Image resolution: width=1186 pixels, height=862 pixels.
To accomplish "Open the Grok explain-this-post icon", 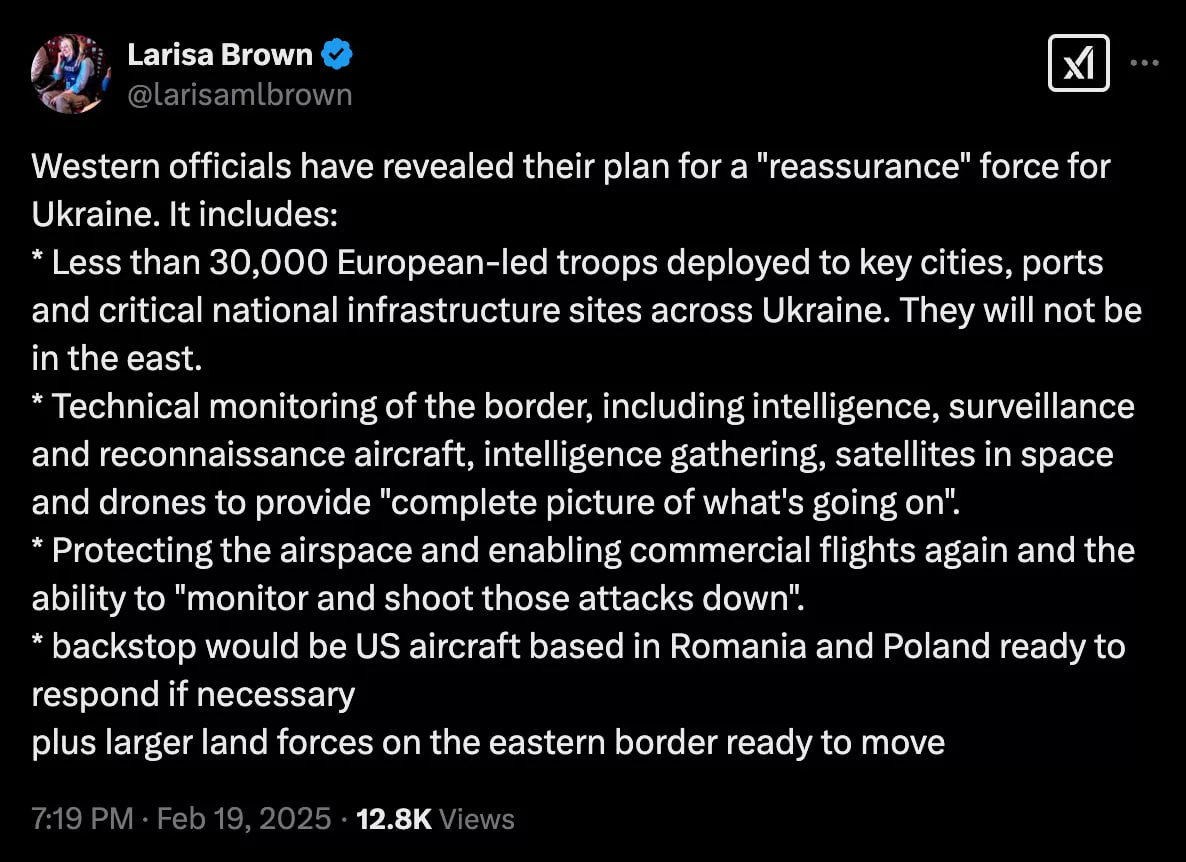I will [1079, 63].
